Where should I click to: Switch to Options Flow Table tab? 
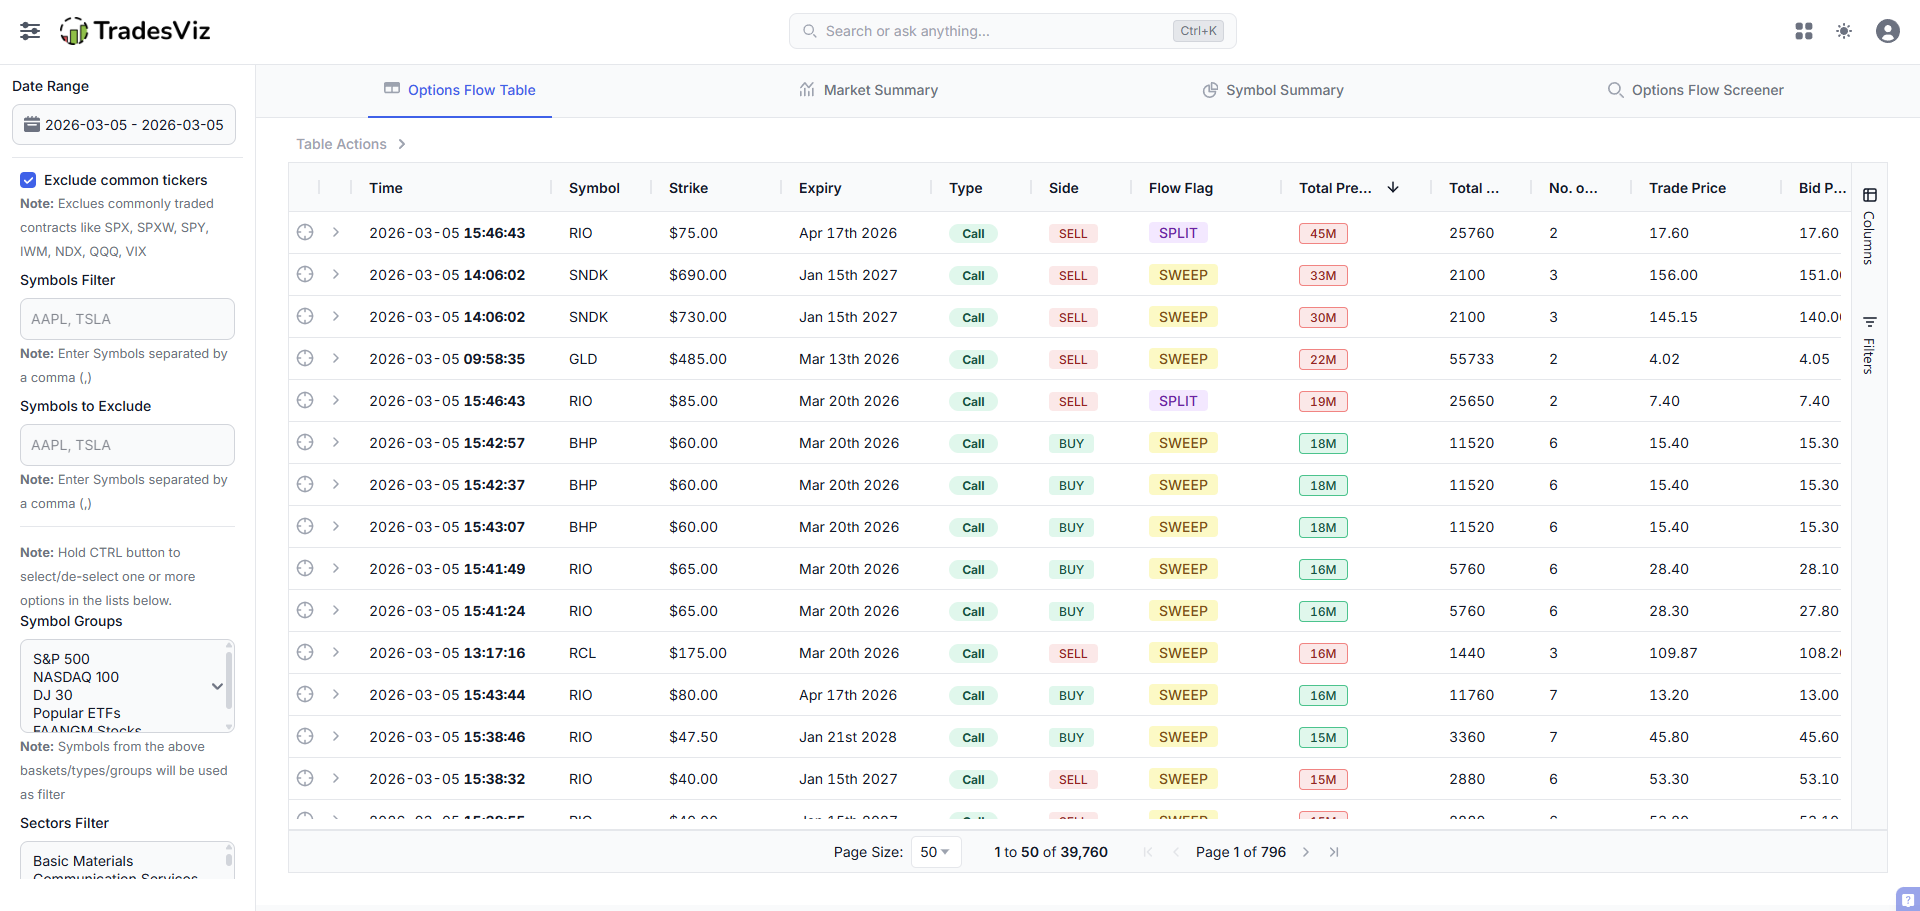pos(460,90)
